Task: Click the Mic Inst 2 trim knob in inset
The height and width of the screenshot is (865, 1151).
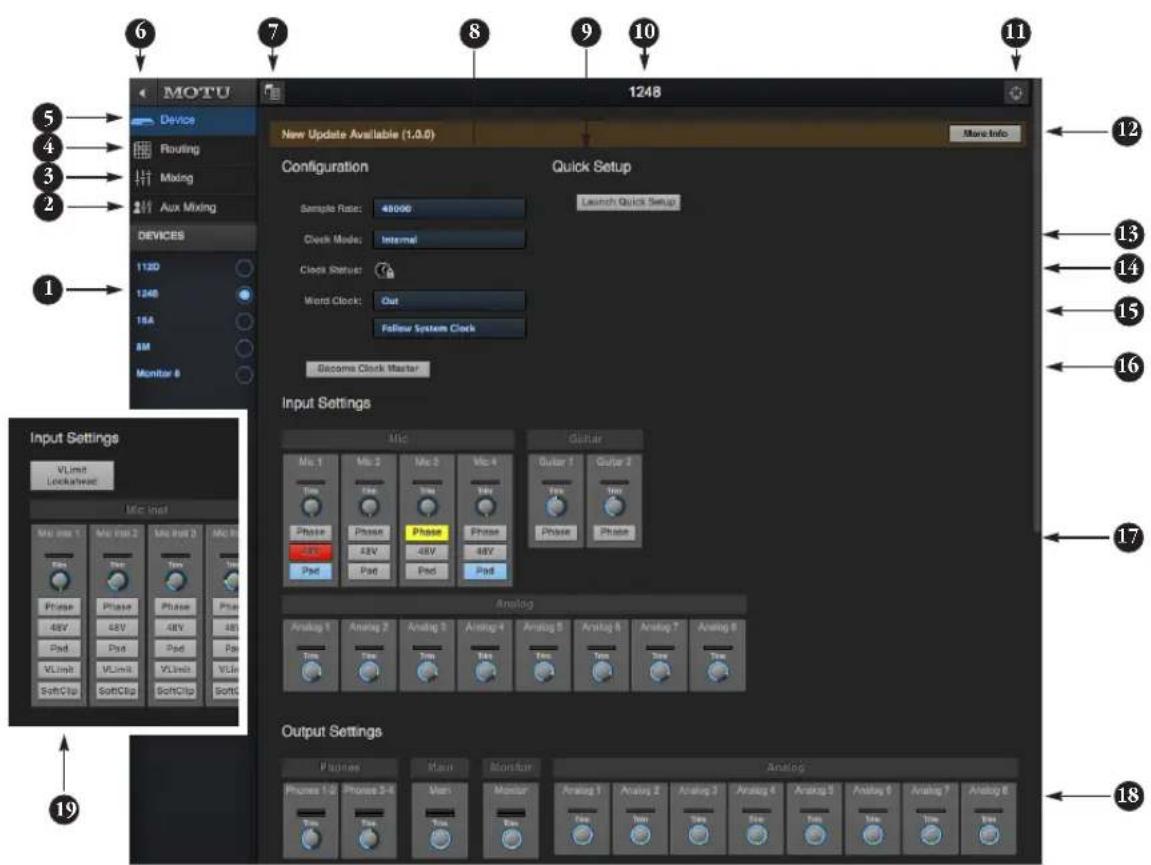Action: coord(117,582)
